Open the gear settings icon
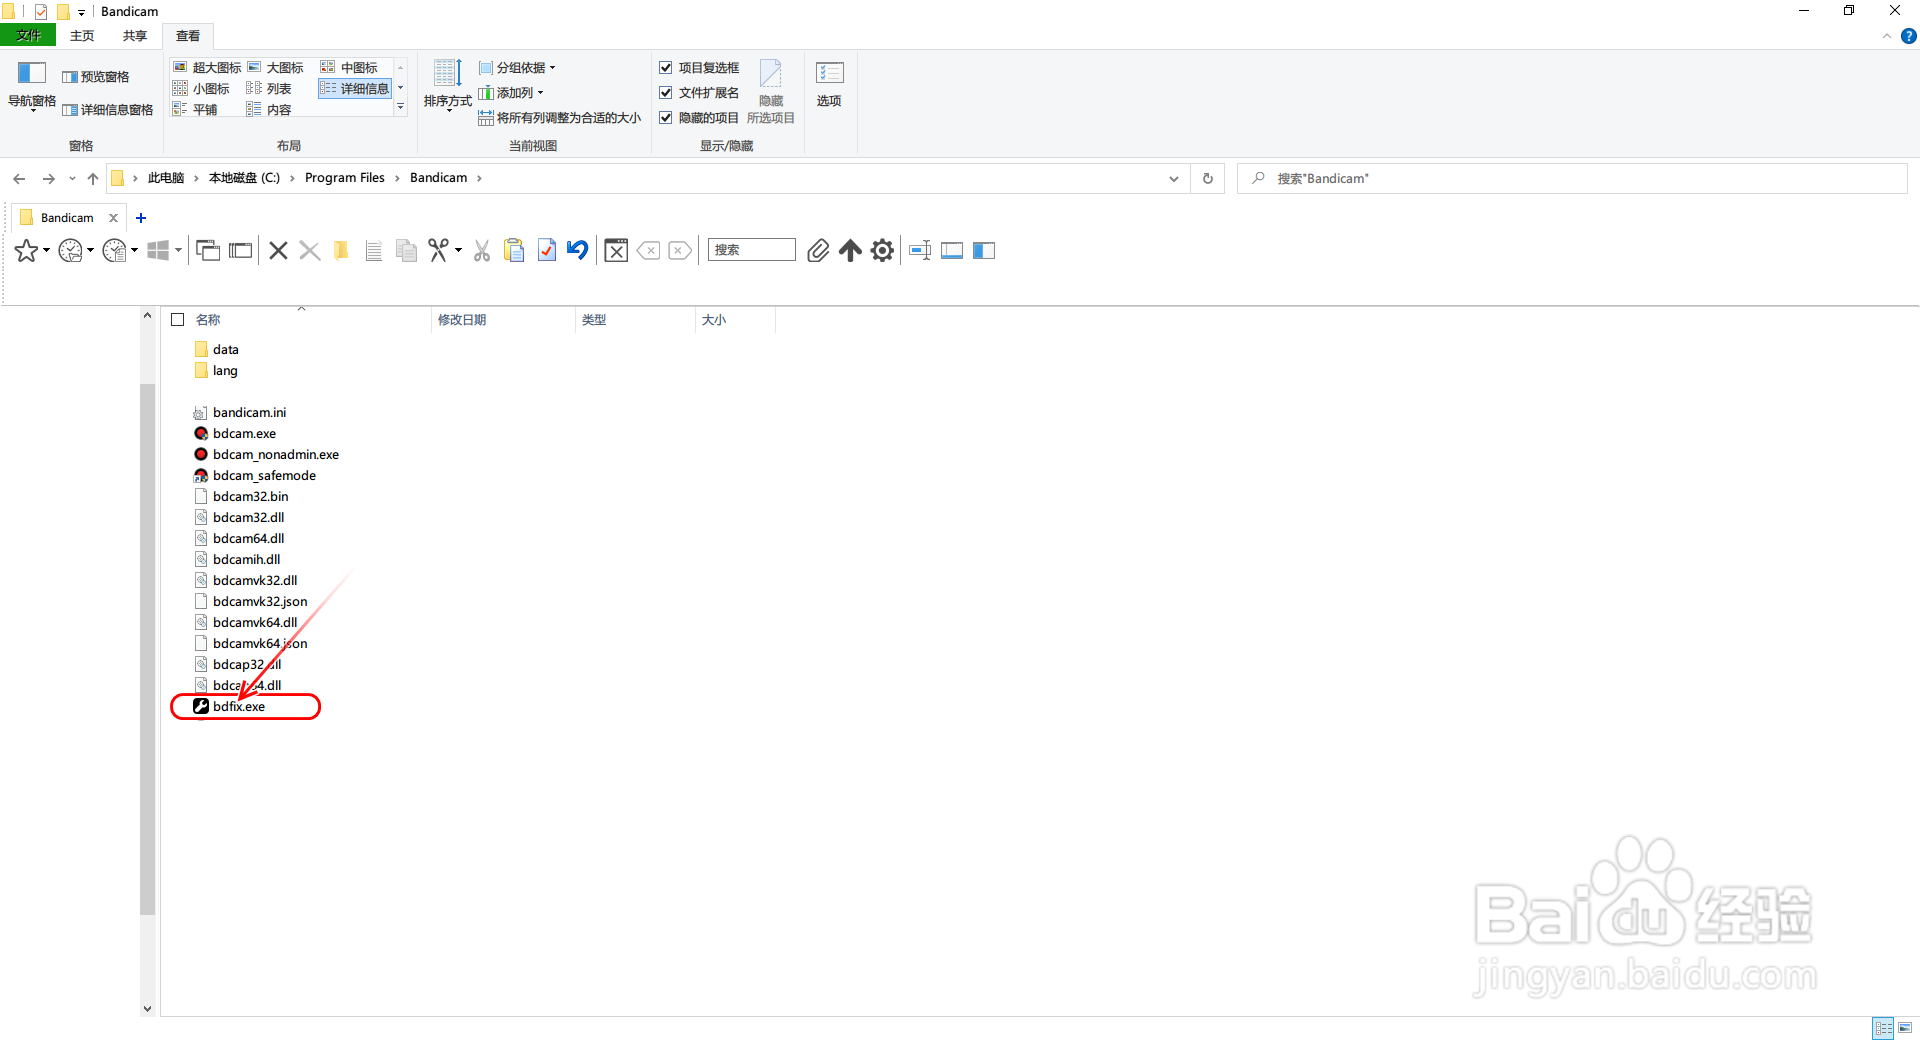Image resolution: width=1920 pixels, height=1040 pixels. tap(882, 251)
